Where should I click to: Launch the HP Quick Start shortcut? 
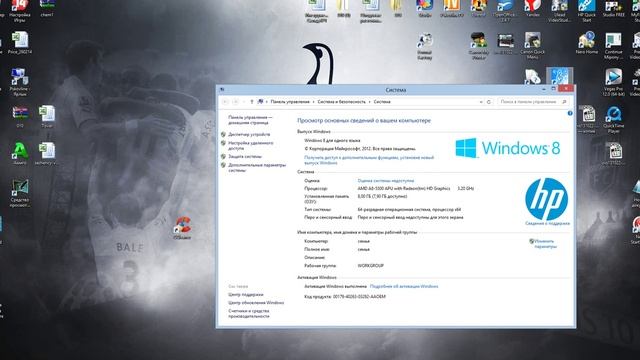(x=587, y=11)
